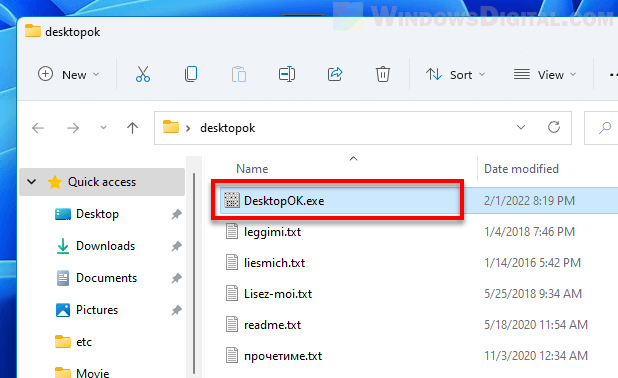Click the pin icon next to Downloads
The width and height of the screenshot is (618, 378).
177,246
